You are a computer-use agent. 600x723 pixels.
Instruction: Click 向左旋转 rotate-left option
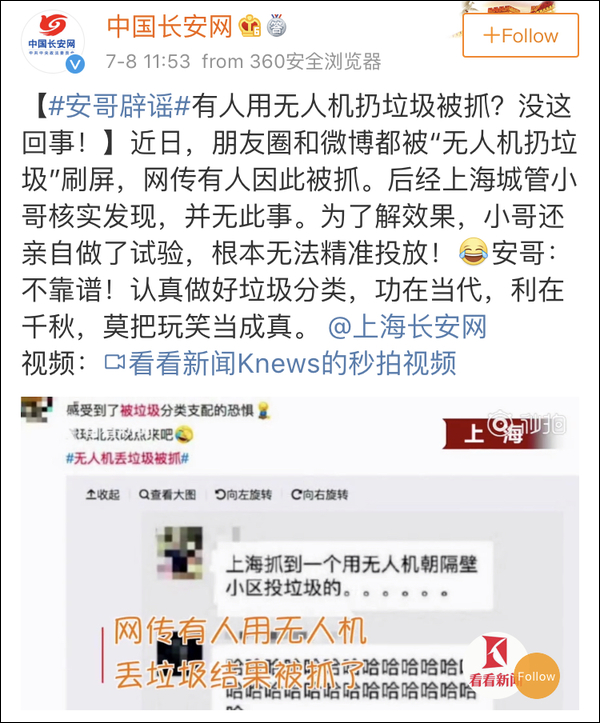pos(243,495)
